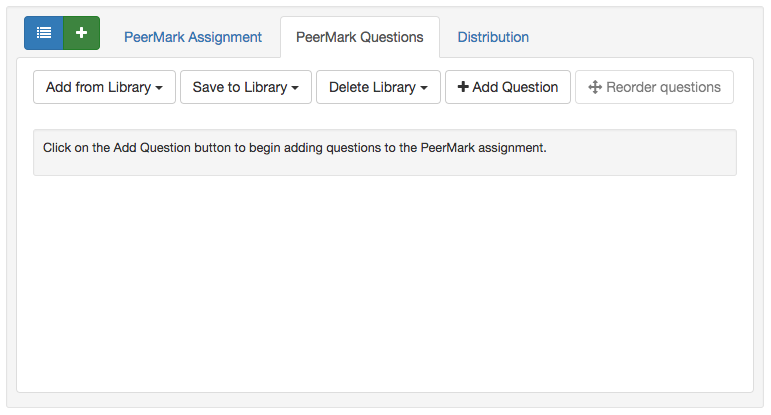
Task: Click the blue list view icon
Action: coord(44,33)
